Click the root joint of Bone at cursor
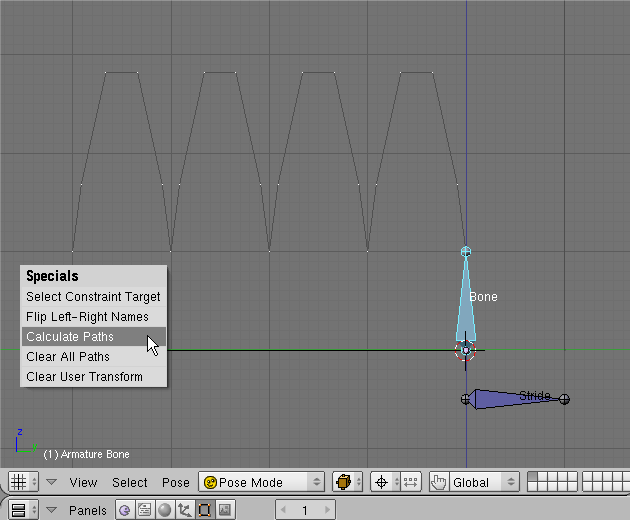This screenshot has width=630, height=520. coord(465,350)
